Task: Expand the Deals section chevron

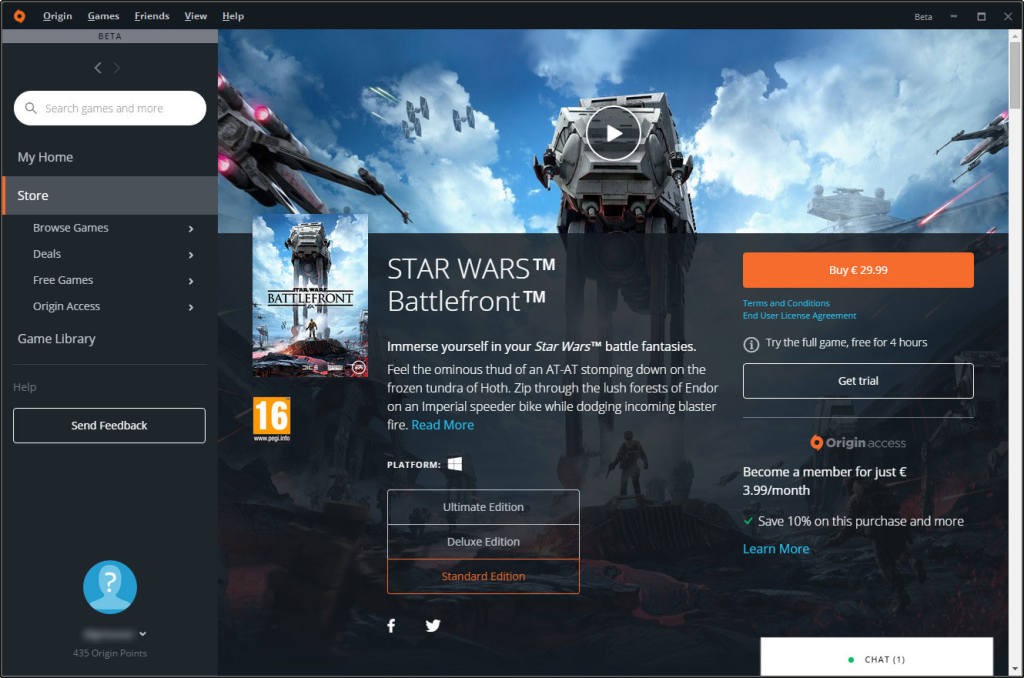Action: (x=190, y=254)
